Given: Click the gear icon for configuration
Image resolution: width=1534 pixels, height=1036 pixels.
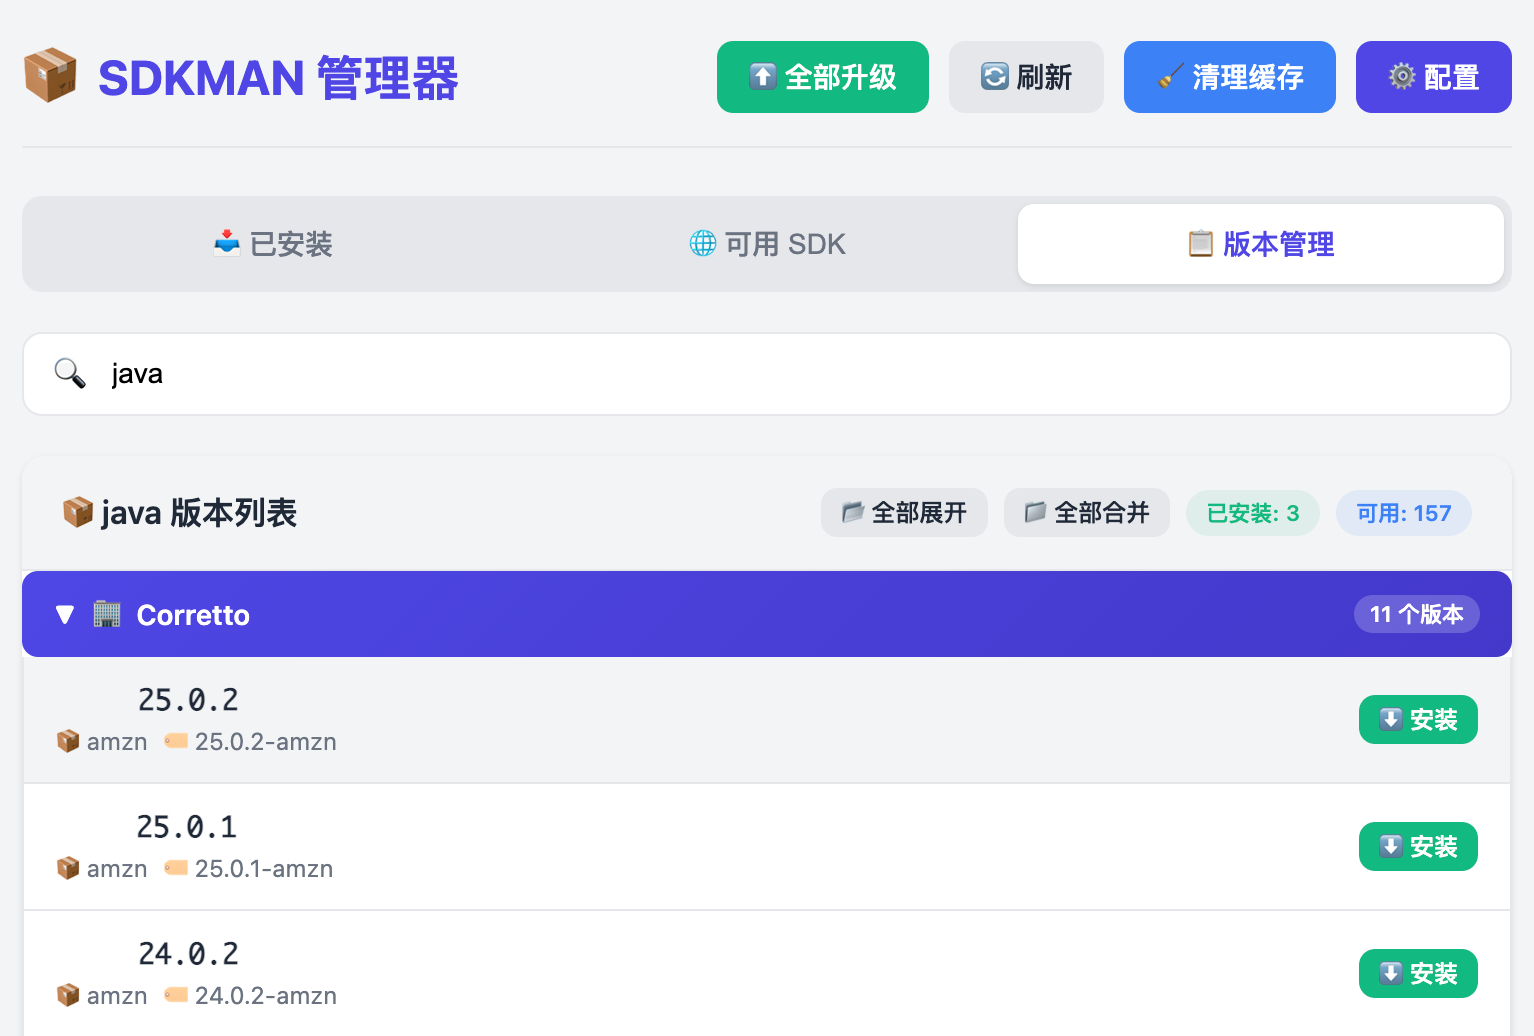Looking at the screenshot, I should (x=1402, y=77).
